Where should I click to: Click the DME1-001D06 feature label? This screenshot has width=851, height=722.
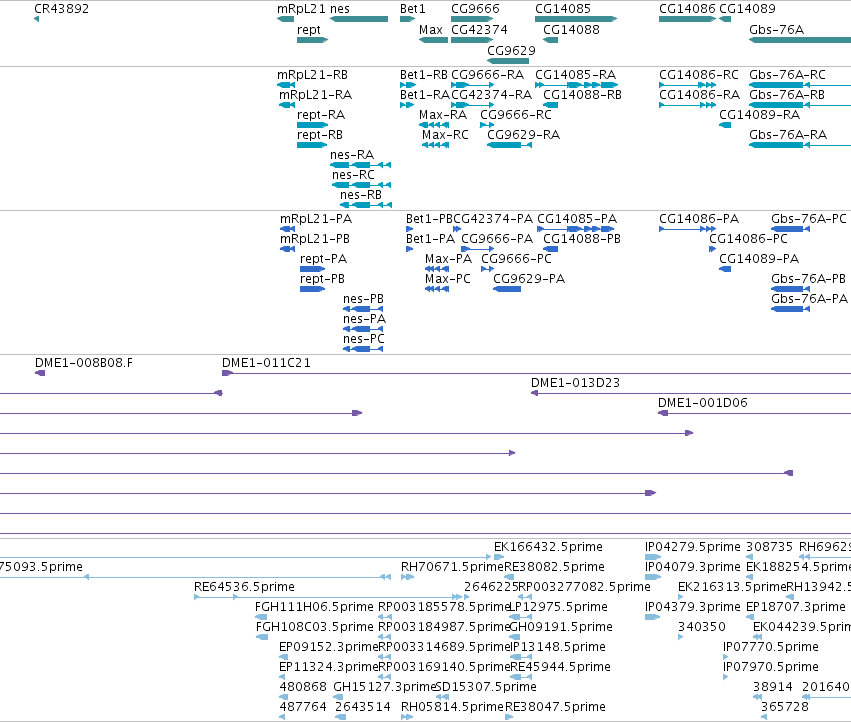(702, 403)
